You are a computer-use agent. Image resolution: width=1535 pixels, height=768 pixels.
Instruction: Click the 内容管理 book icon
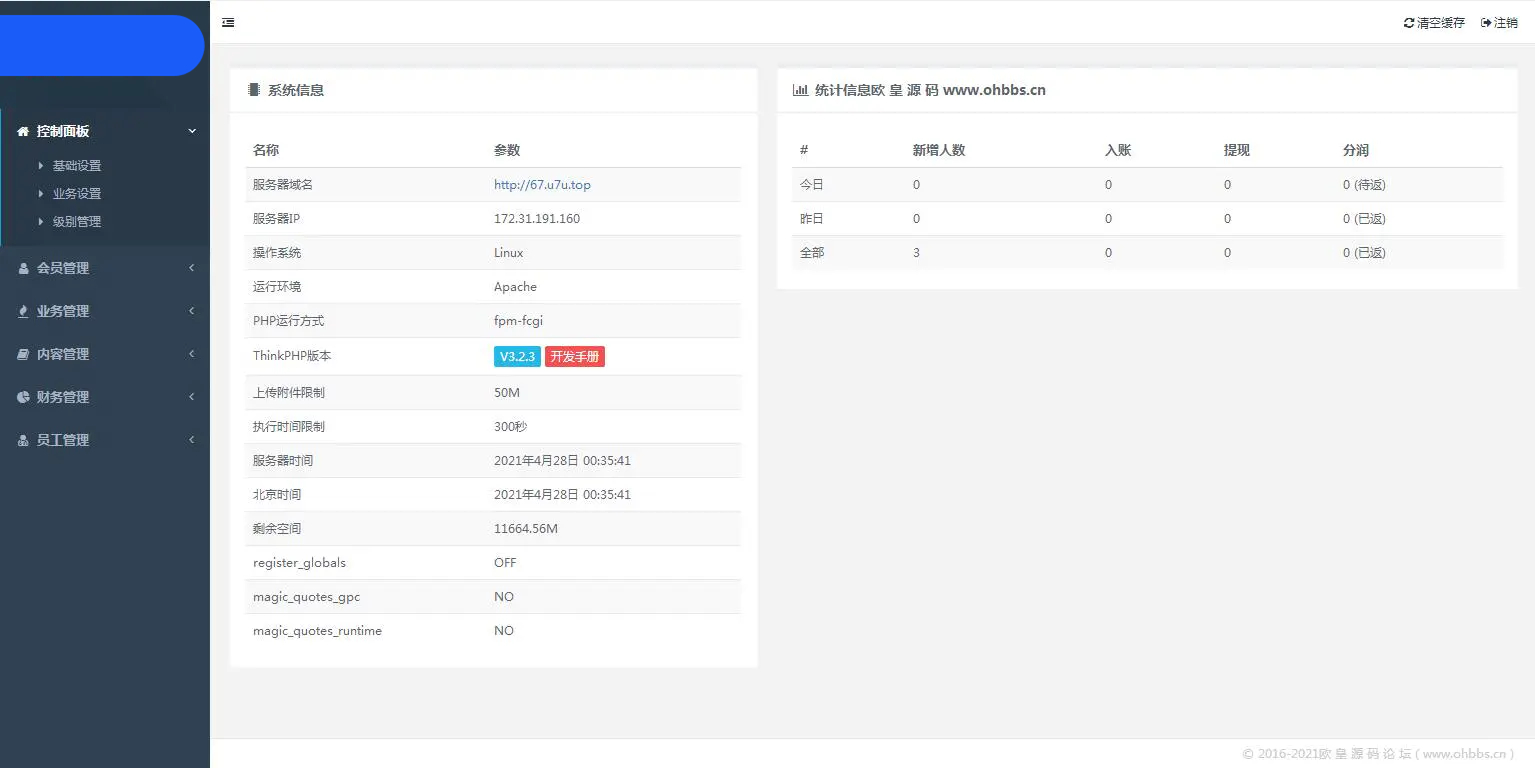click(22, 353)
